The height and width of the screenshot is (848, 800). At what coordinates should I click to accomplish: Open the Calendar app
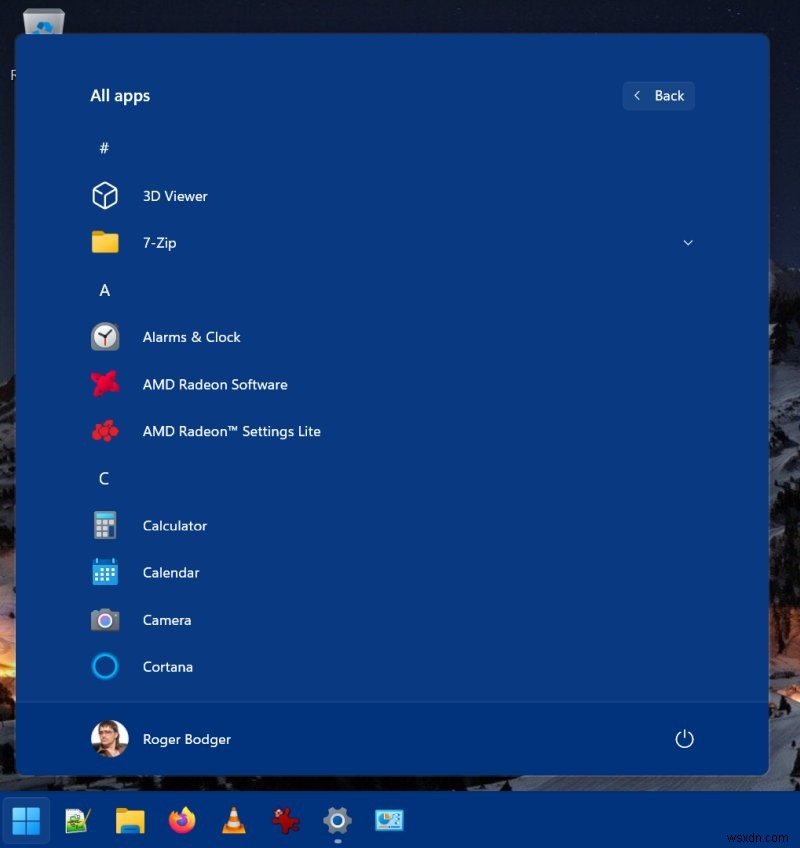point(170,572)
